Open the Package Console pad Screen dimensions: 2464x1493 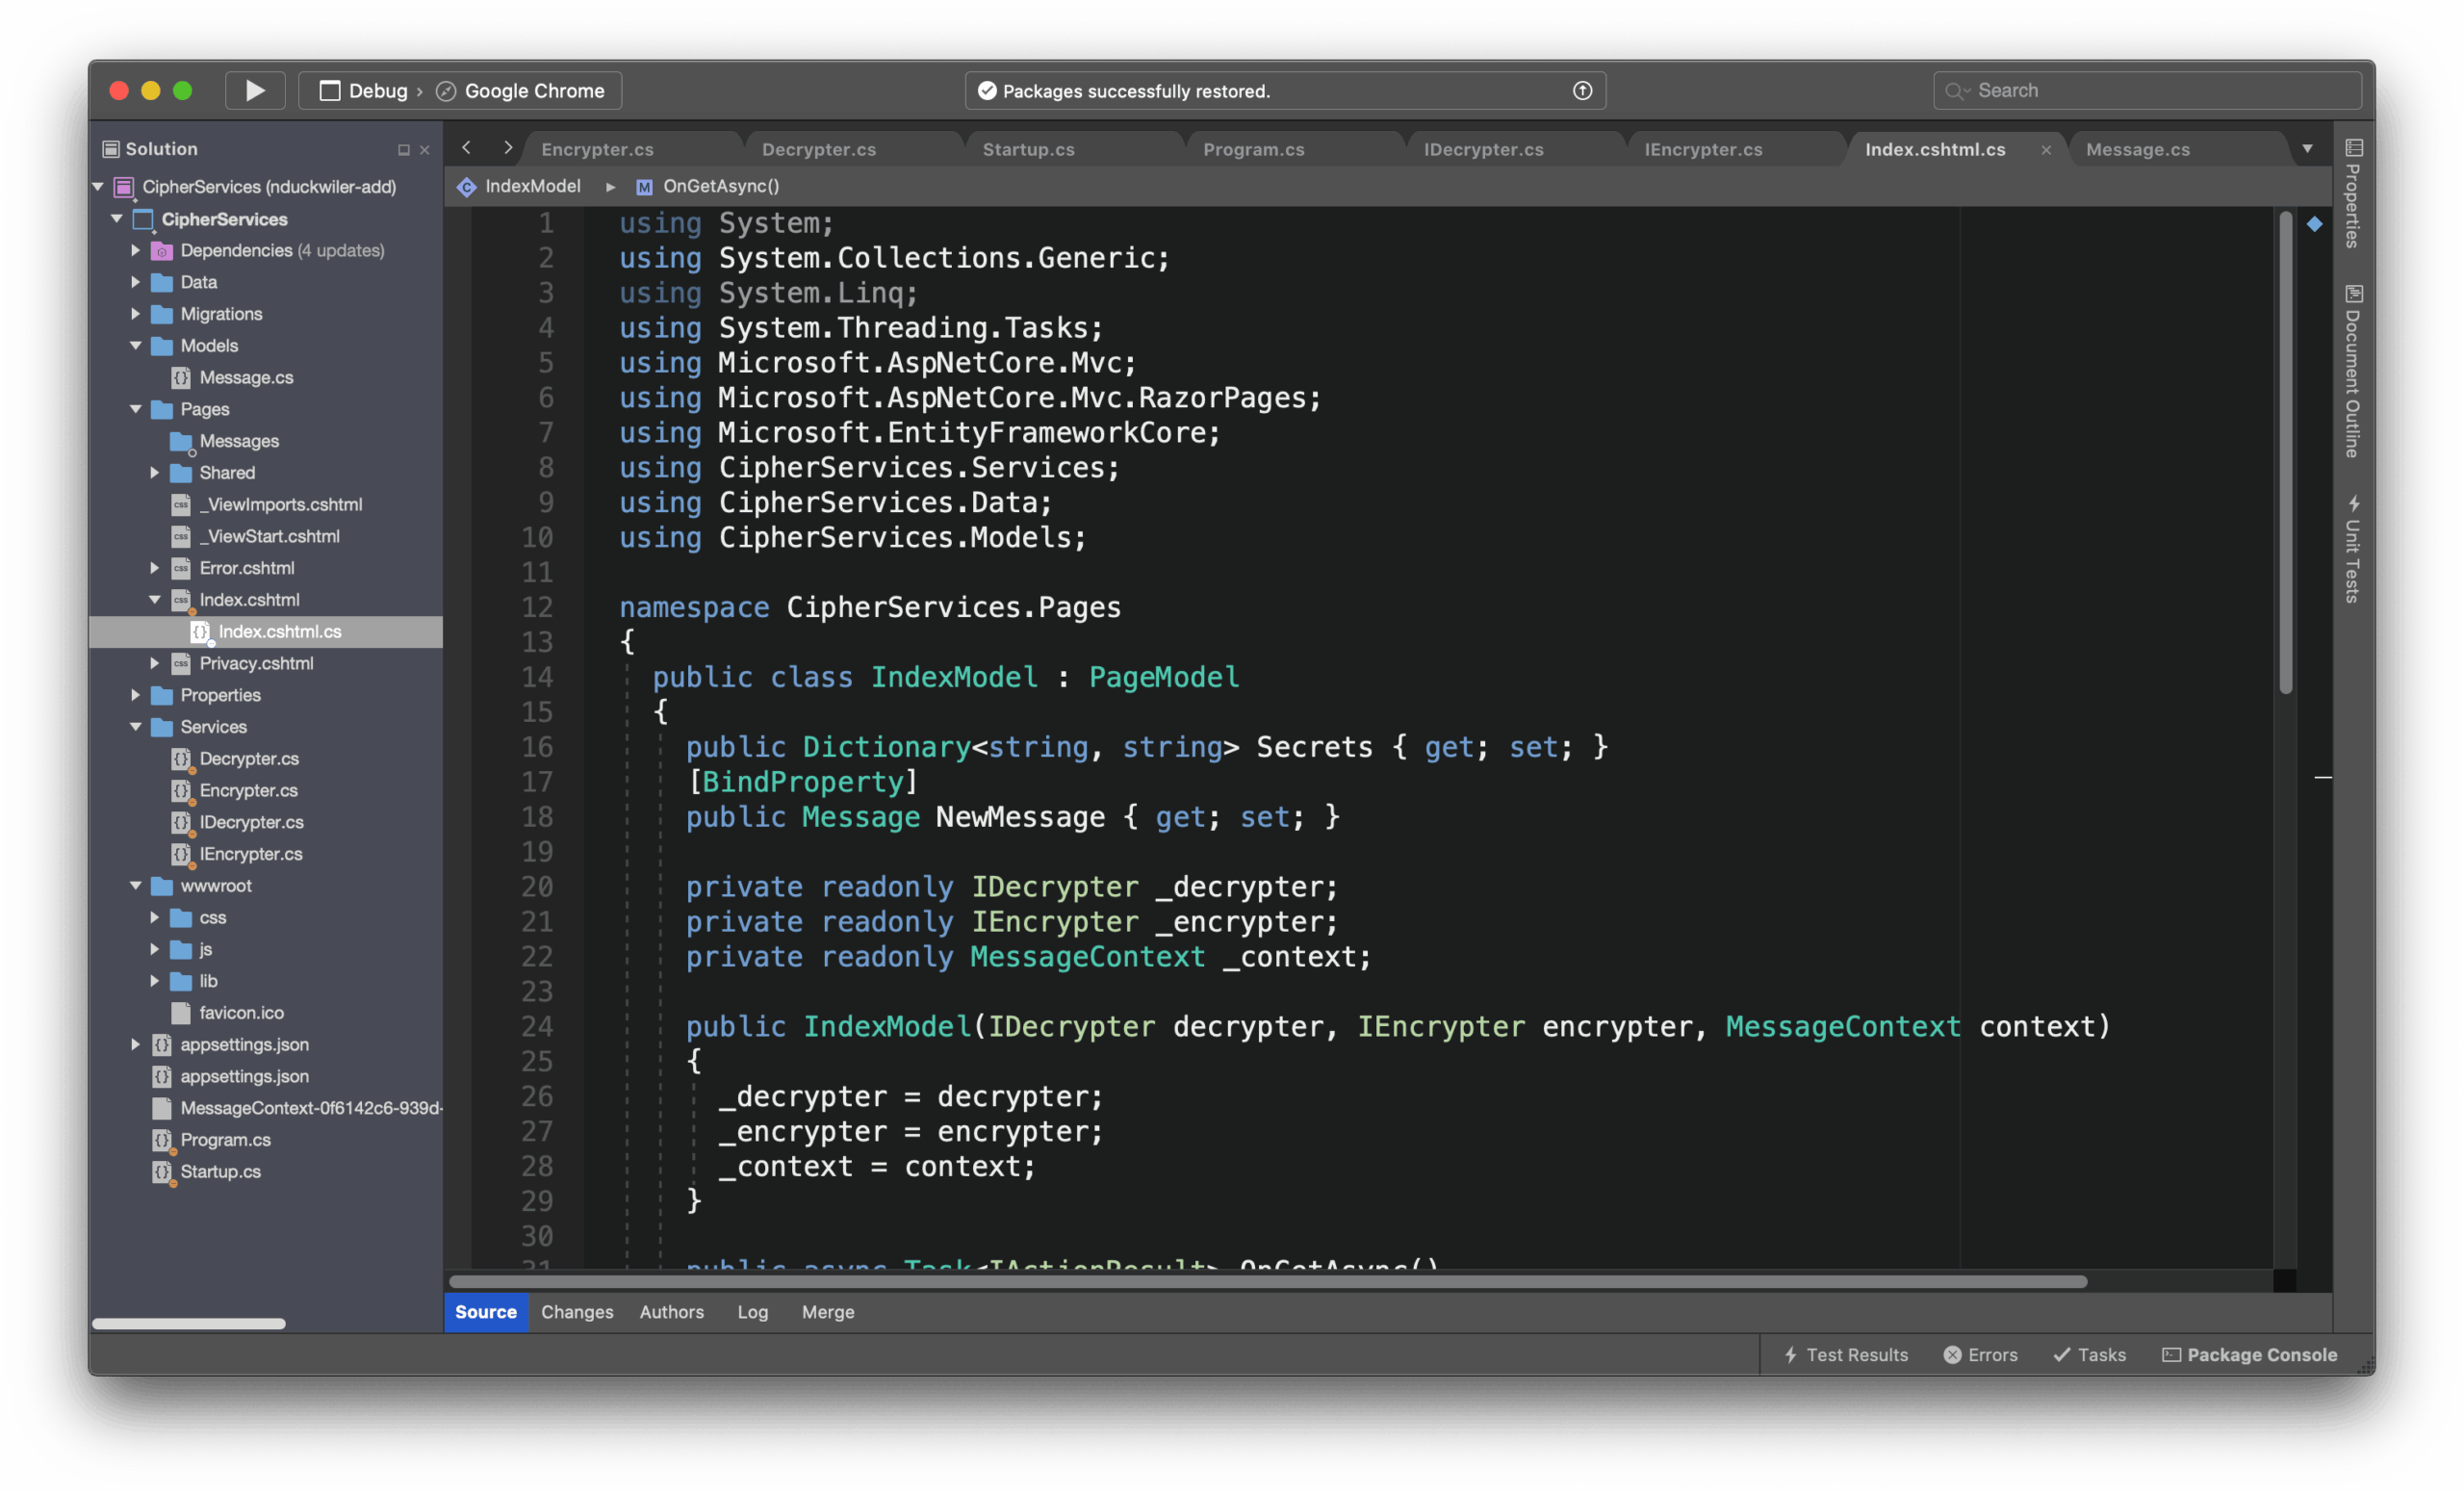point(2250,1355)
